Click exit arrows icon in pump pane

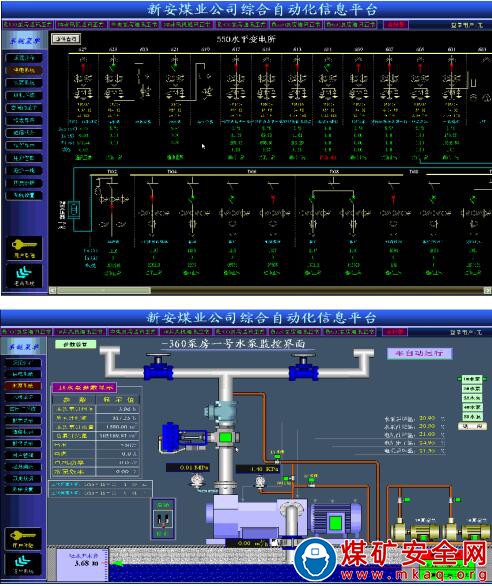pos(23,564)
